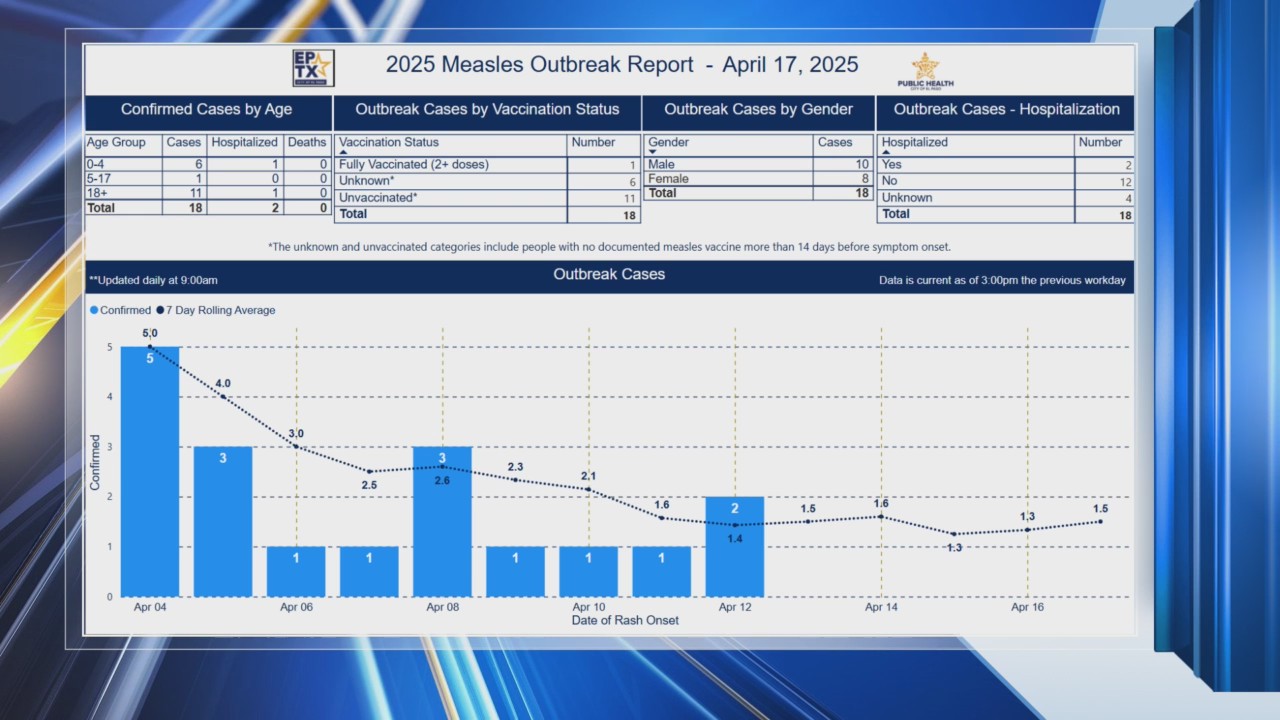Select the Confirmed legend marker
The width and height of the screenshot is (1280, 720).
pyautogui.click(x=95, y=310)
